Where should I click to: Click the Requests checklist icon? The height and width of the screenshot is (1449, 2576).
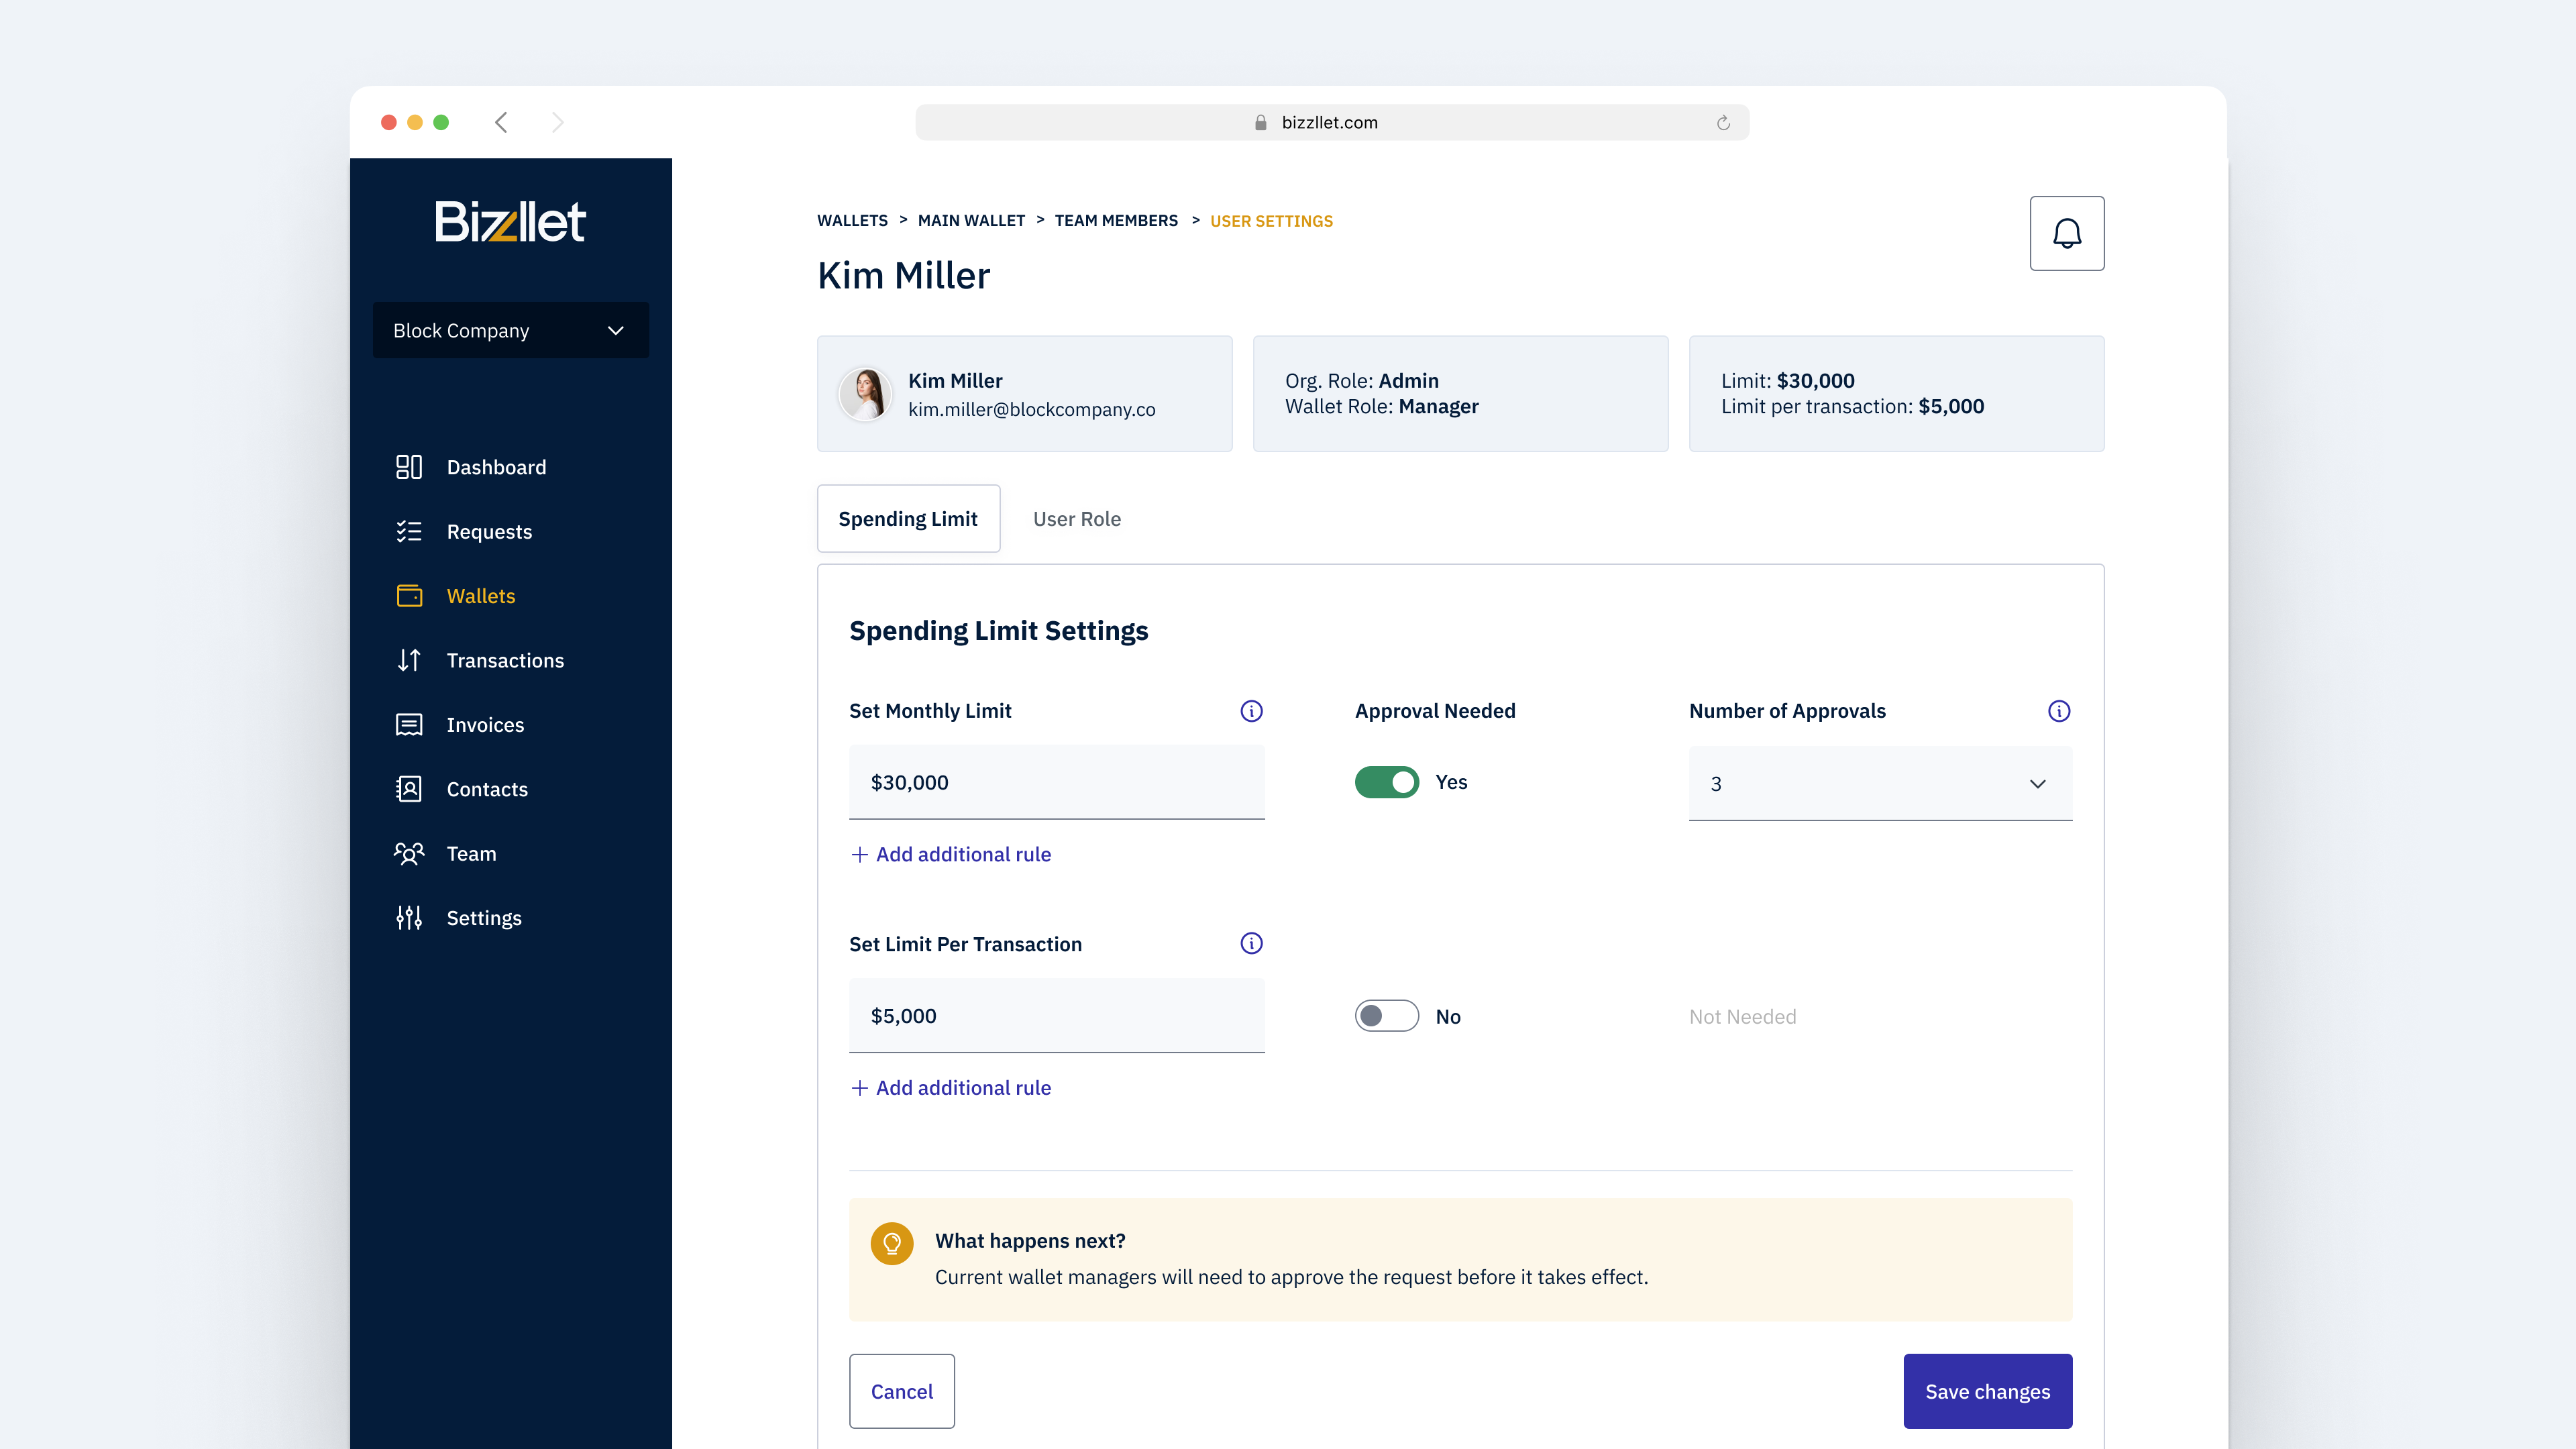[x=409, y=531]
